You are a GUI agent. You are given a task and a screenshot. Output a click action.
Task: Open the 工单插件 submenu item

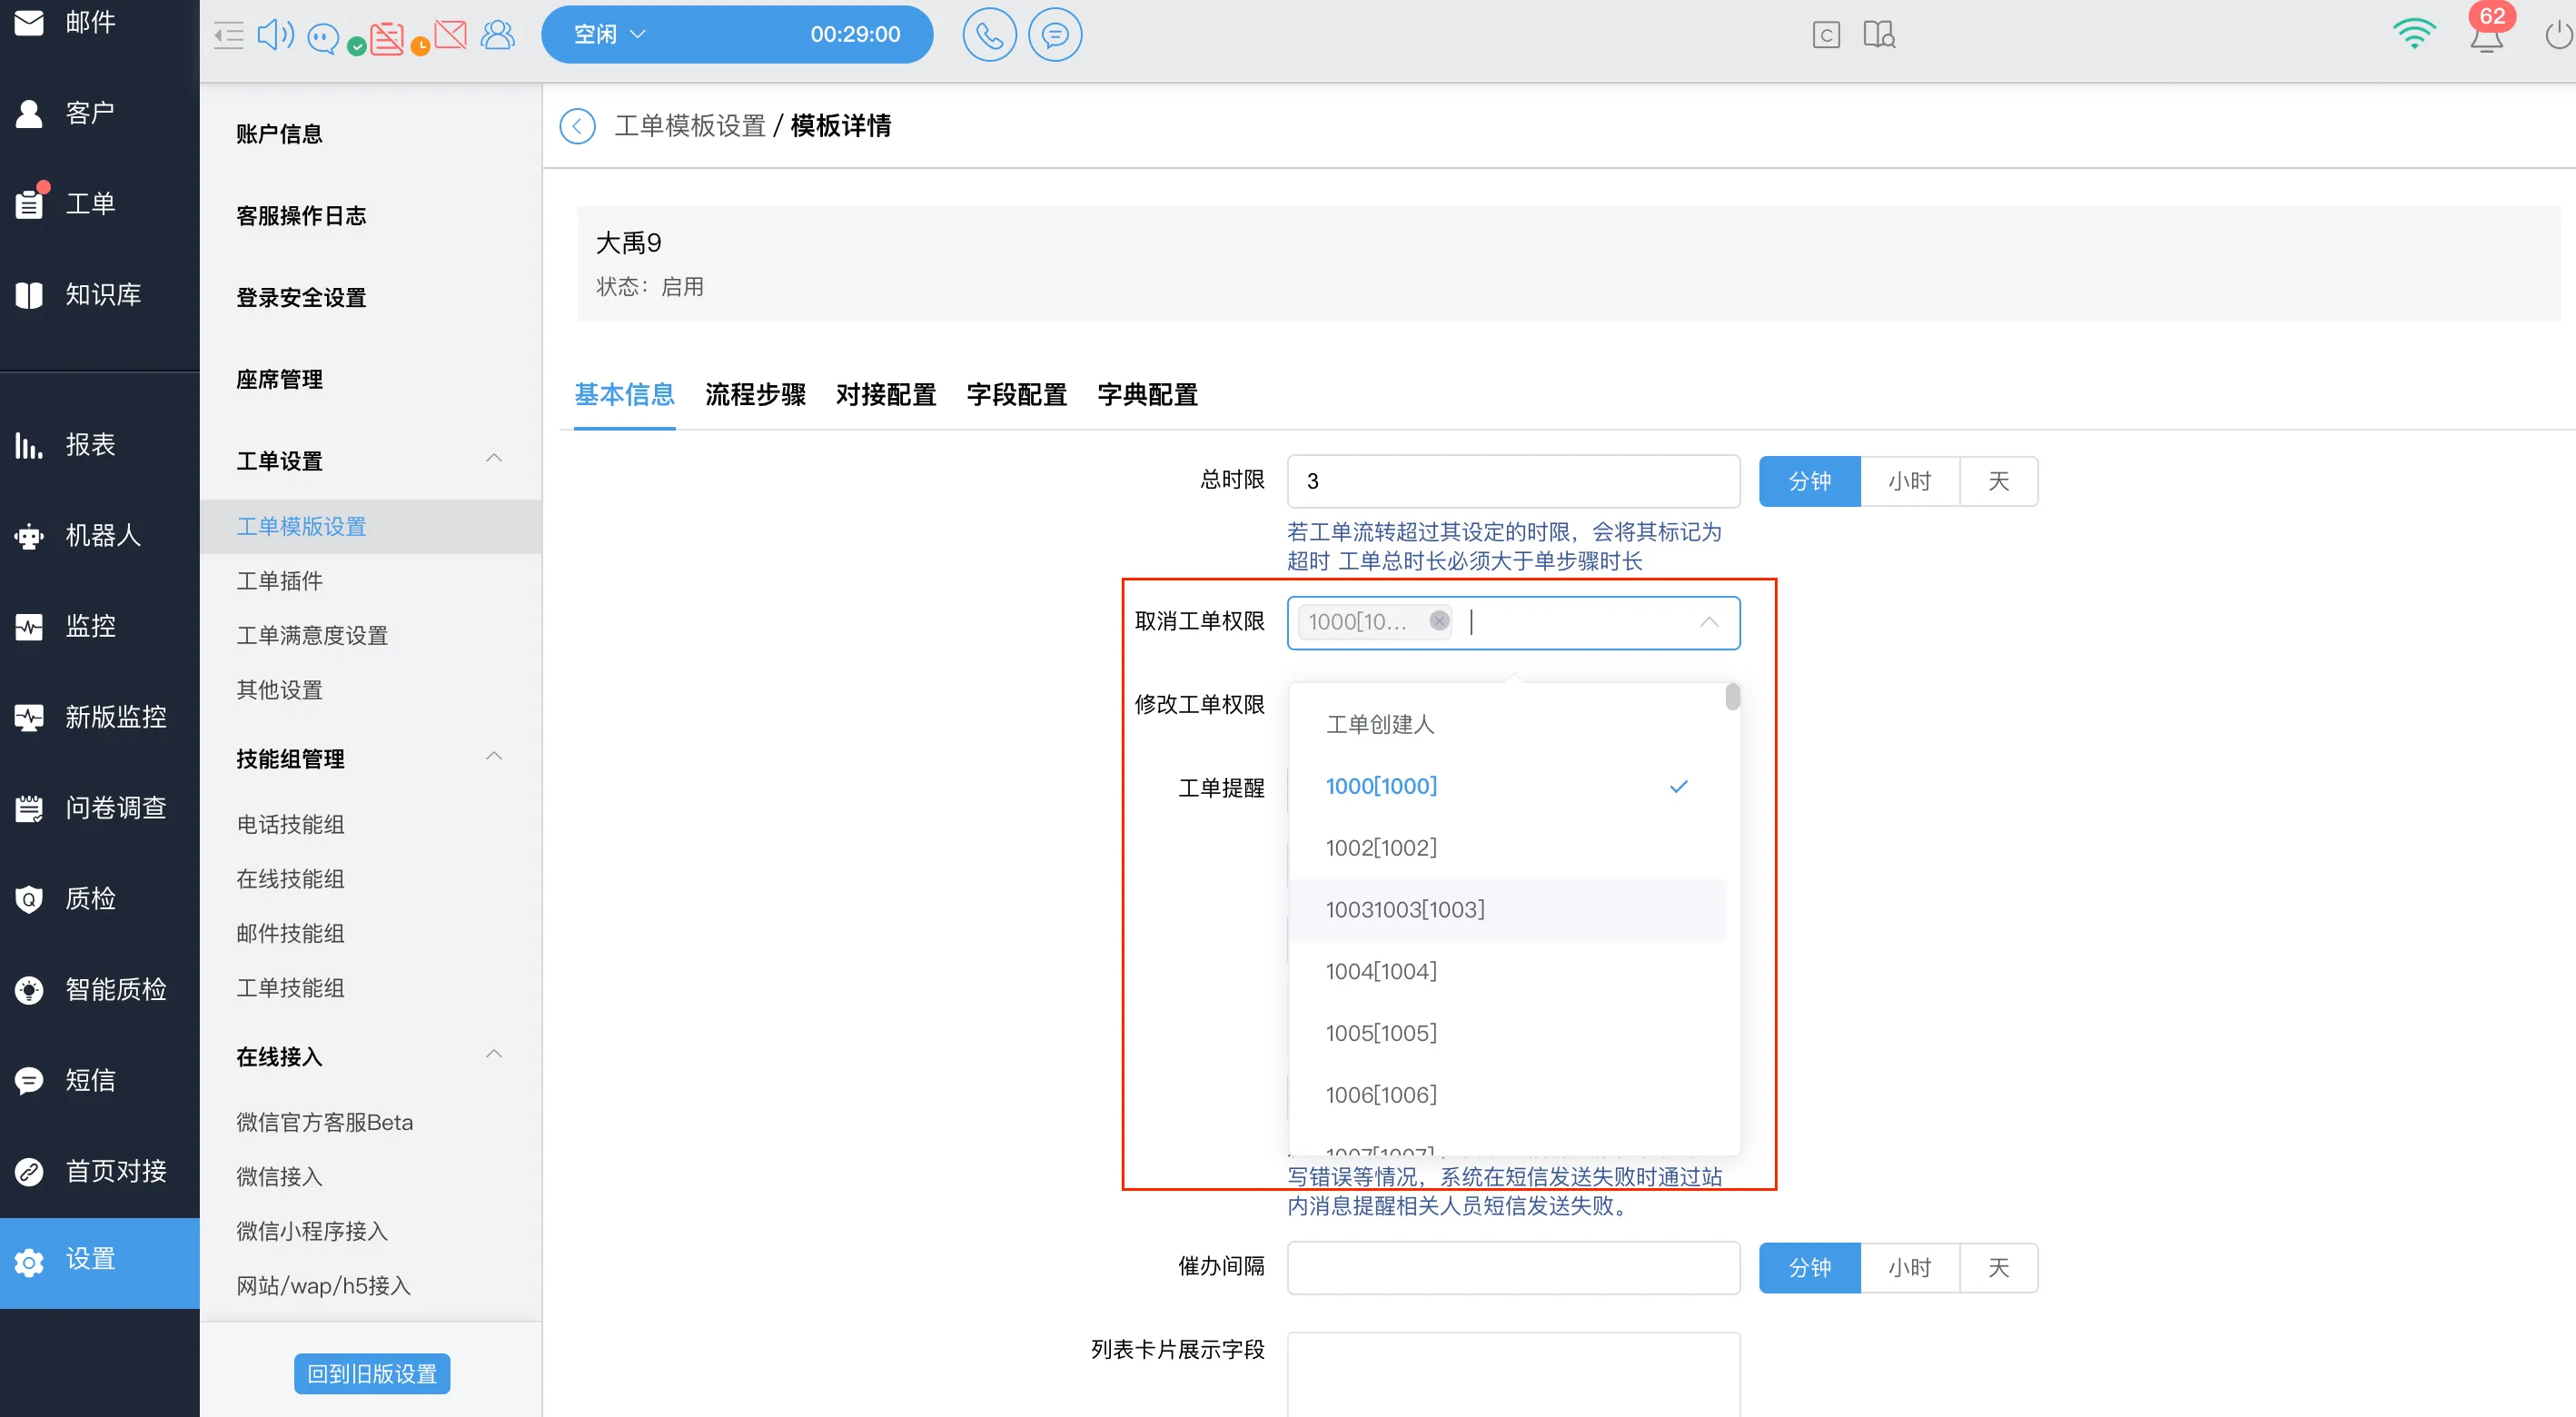tap(279, 581)
